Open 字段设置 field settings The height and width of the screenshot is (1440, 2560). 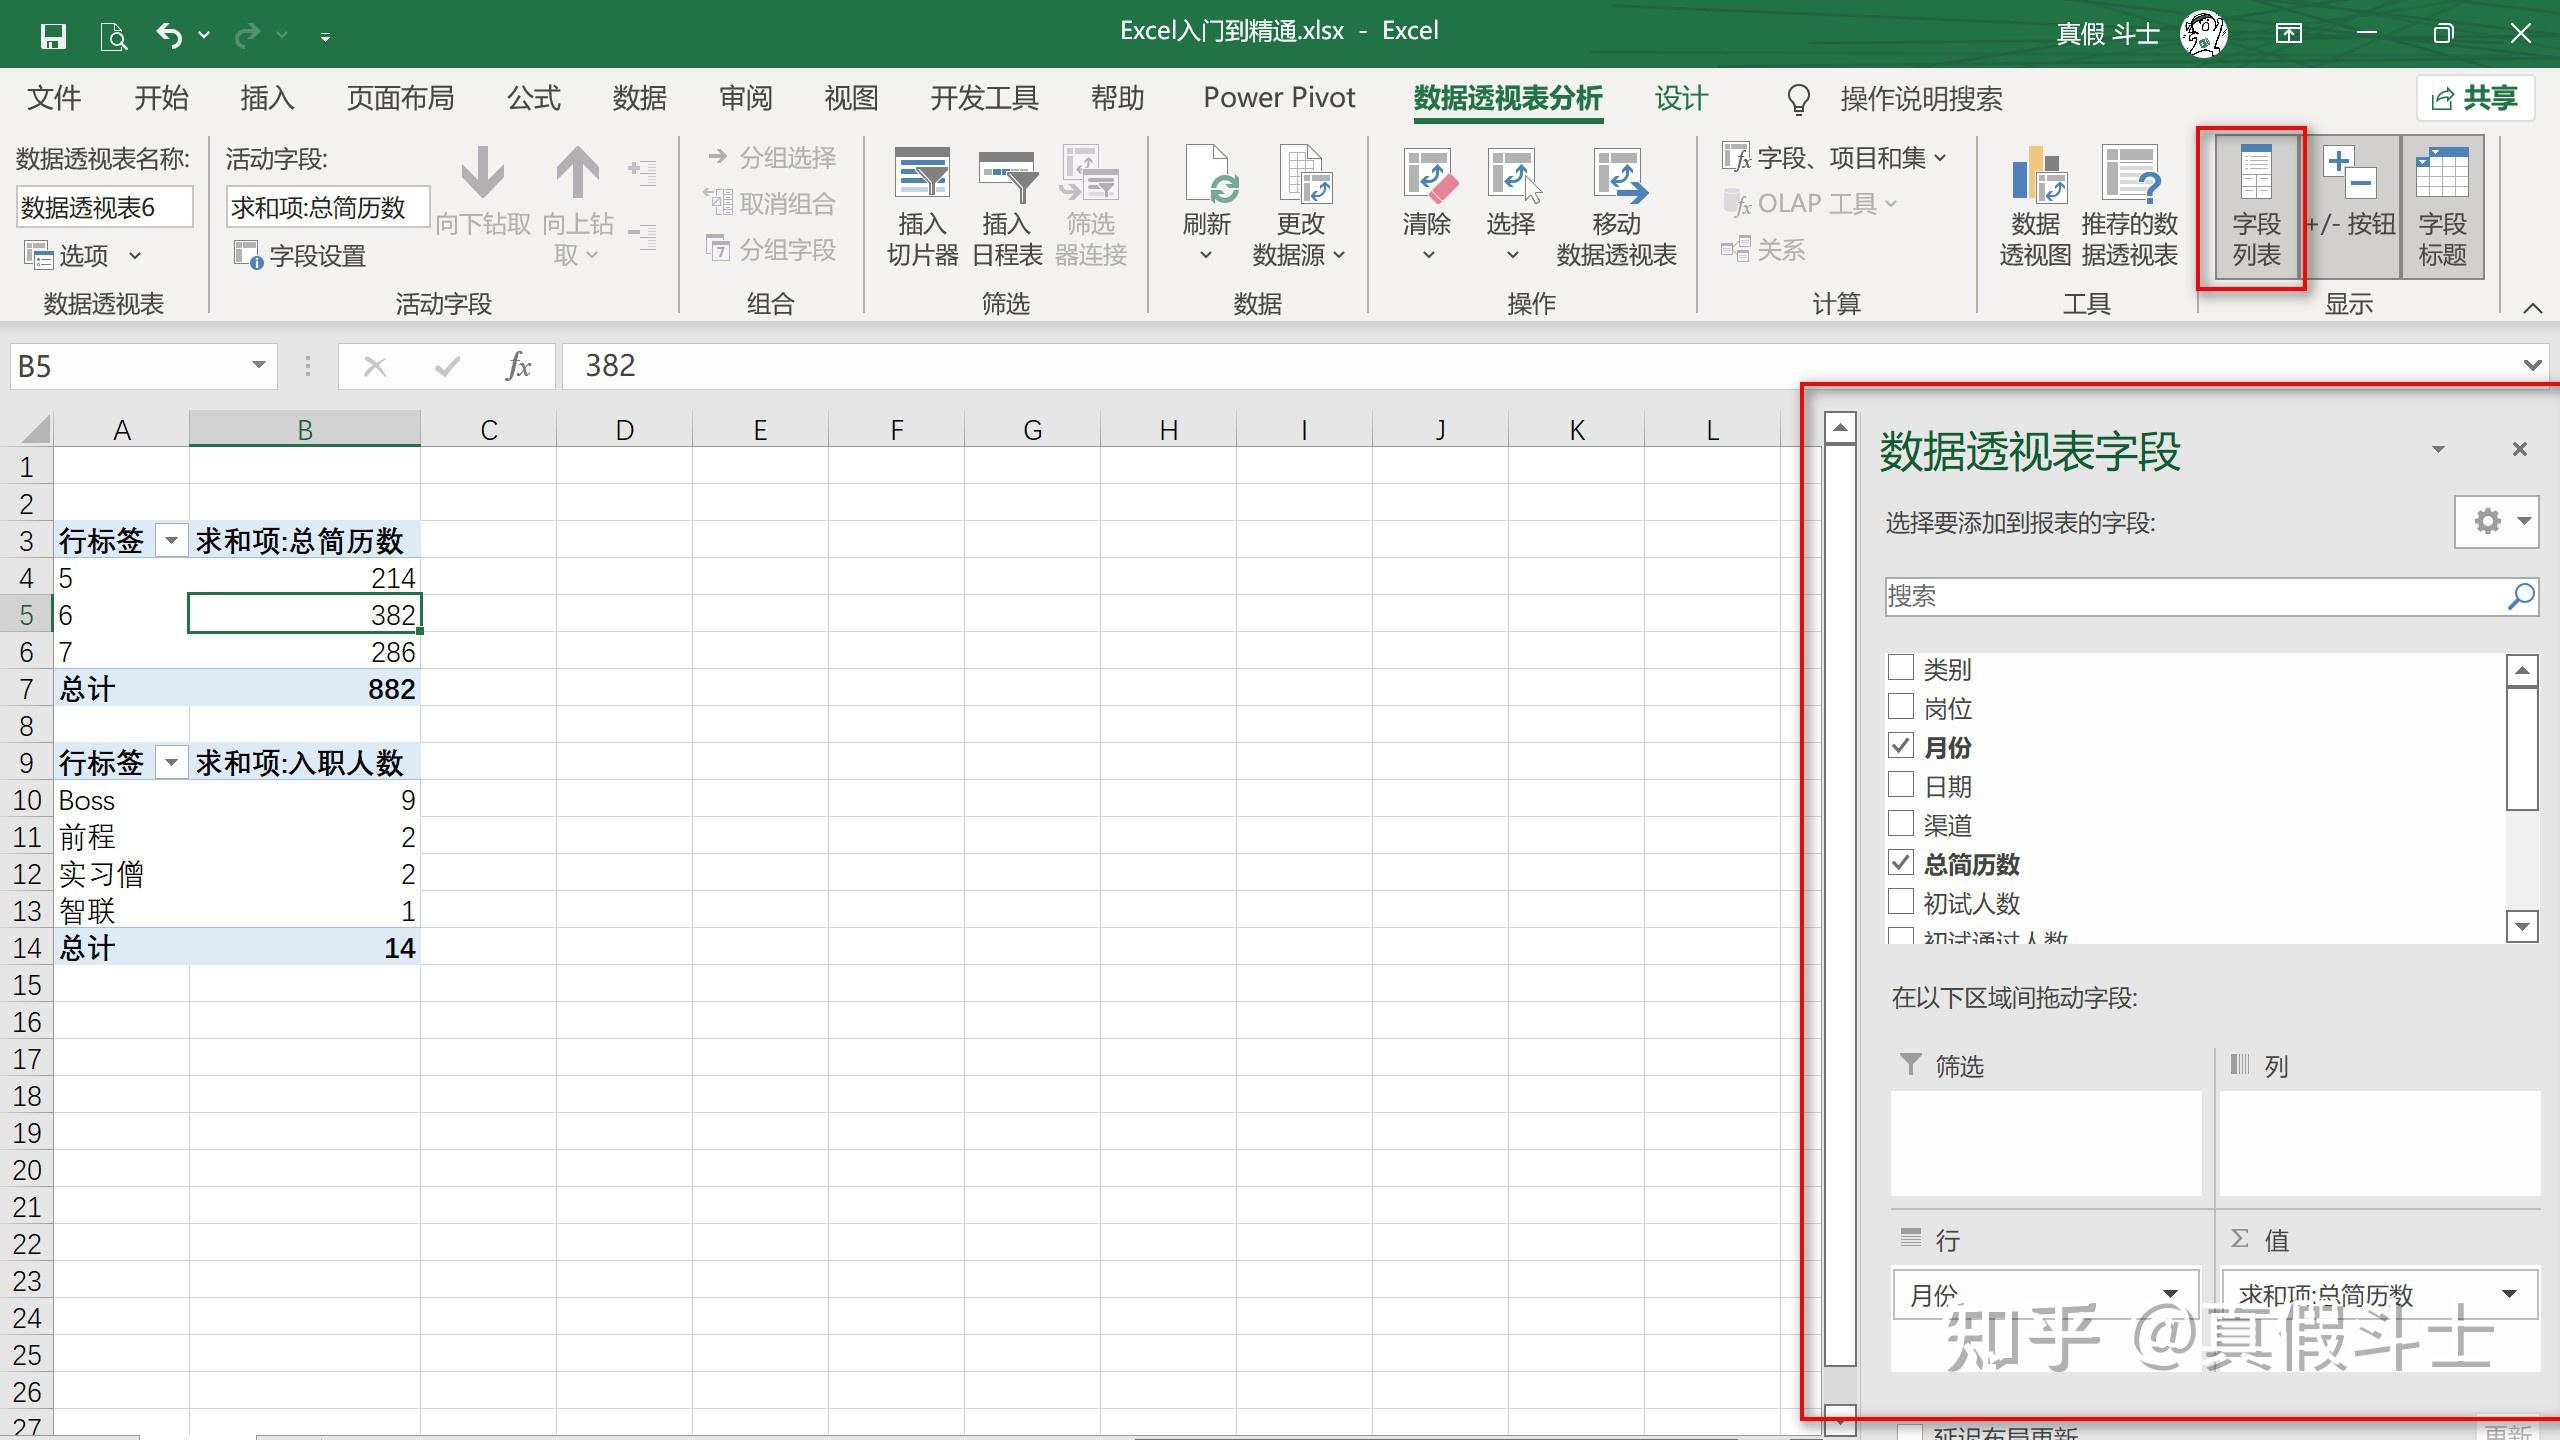point(301,255)
